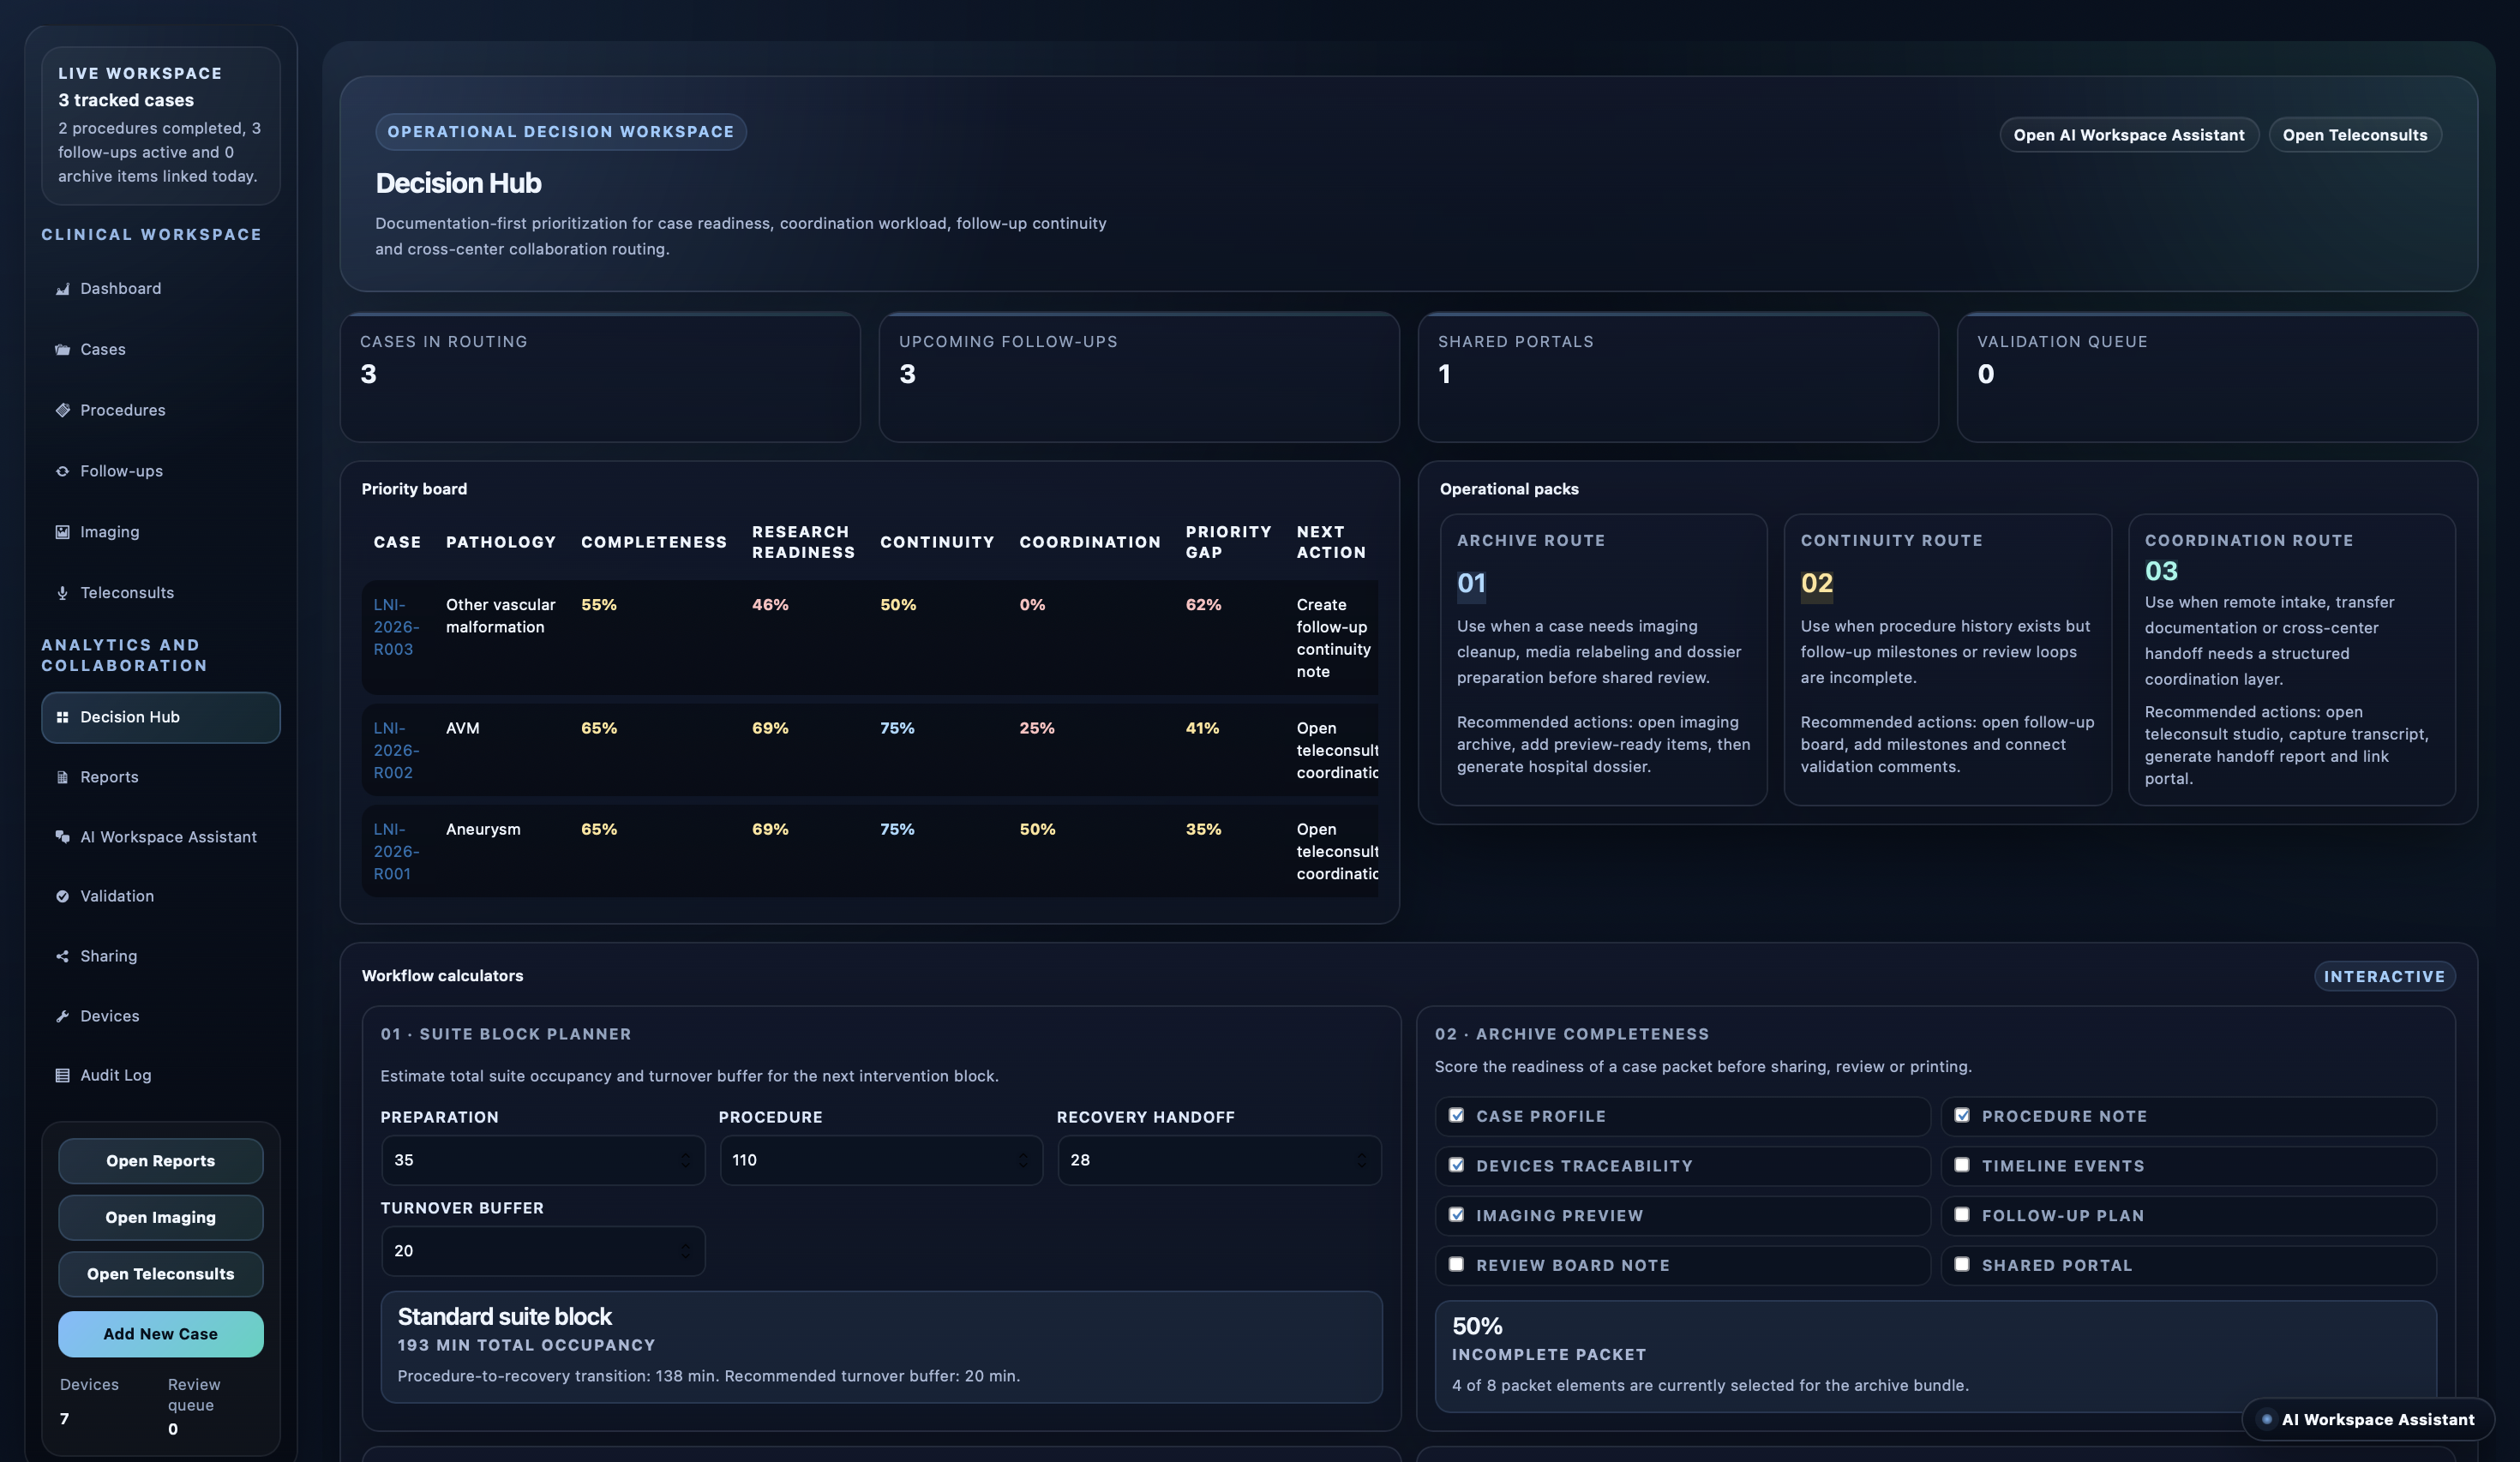Click the Teleconsults microphone icon

[62, 593]
